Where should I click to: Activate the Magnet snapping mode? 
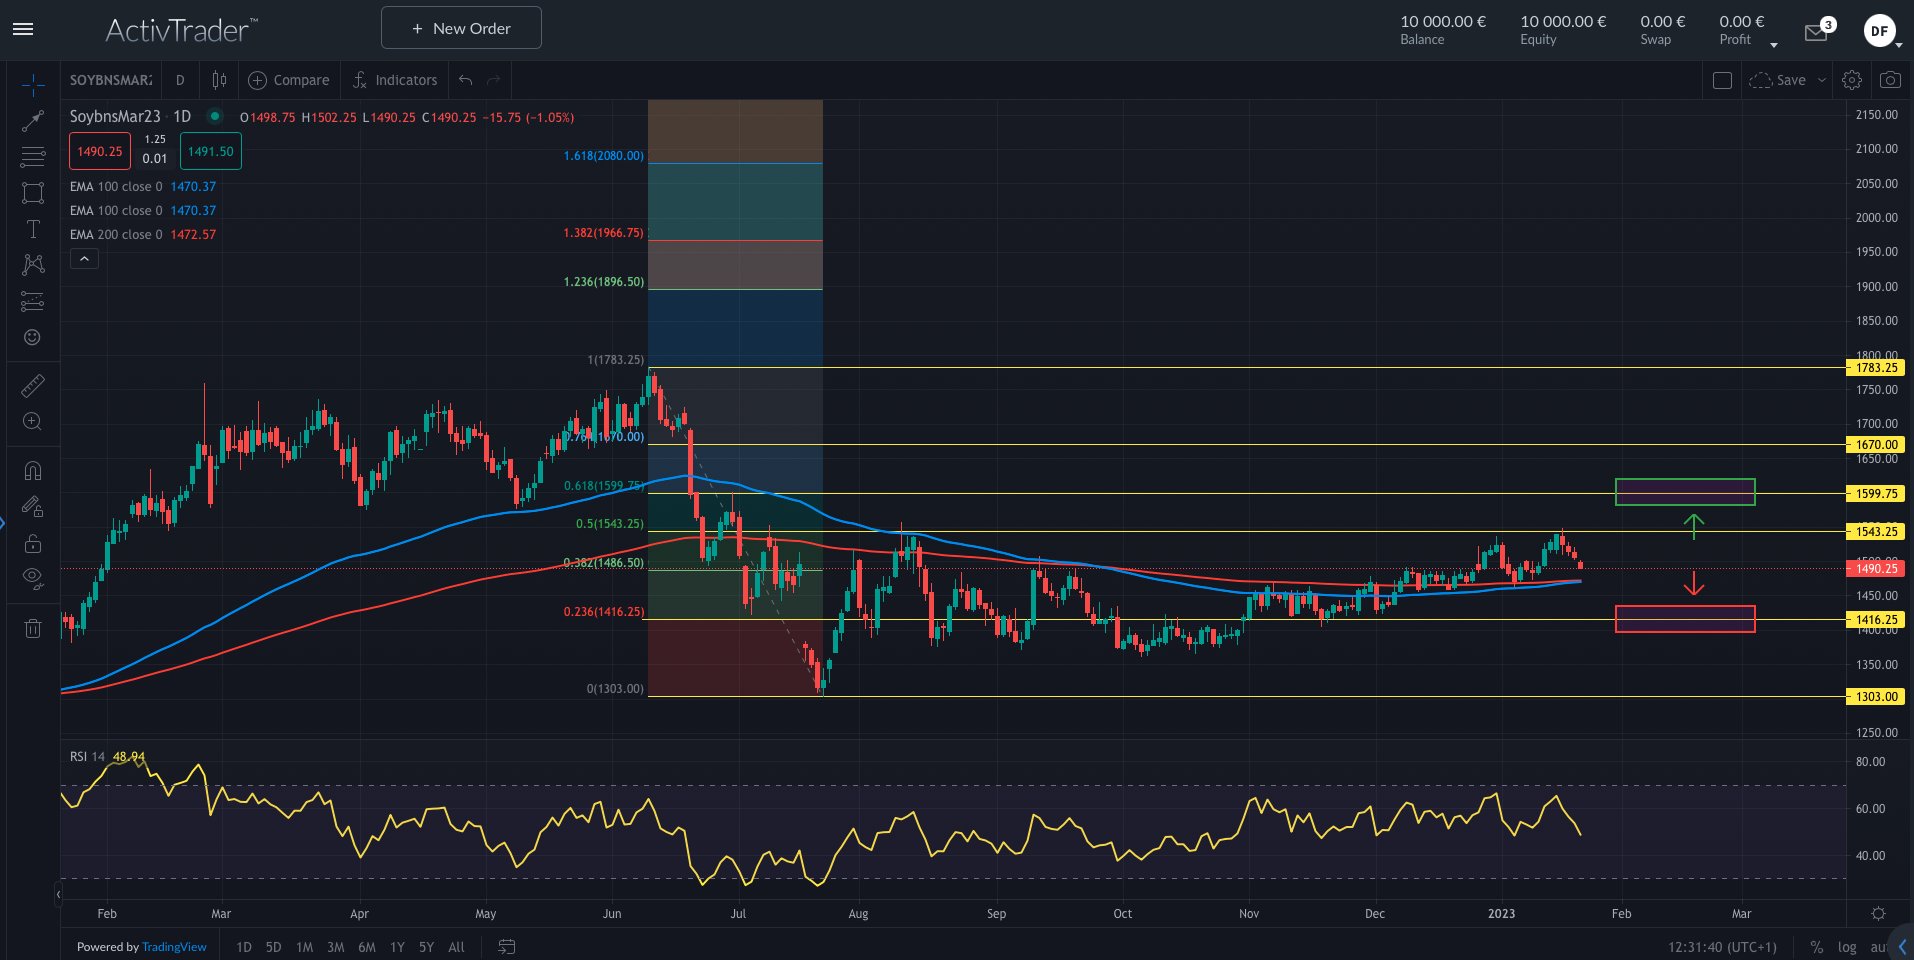[33, 470]
